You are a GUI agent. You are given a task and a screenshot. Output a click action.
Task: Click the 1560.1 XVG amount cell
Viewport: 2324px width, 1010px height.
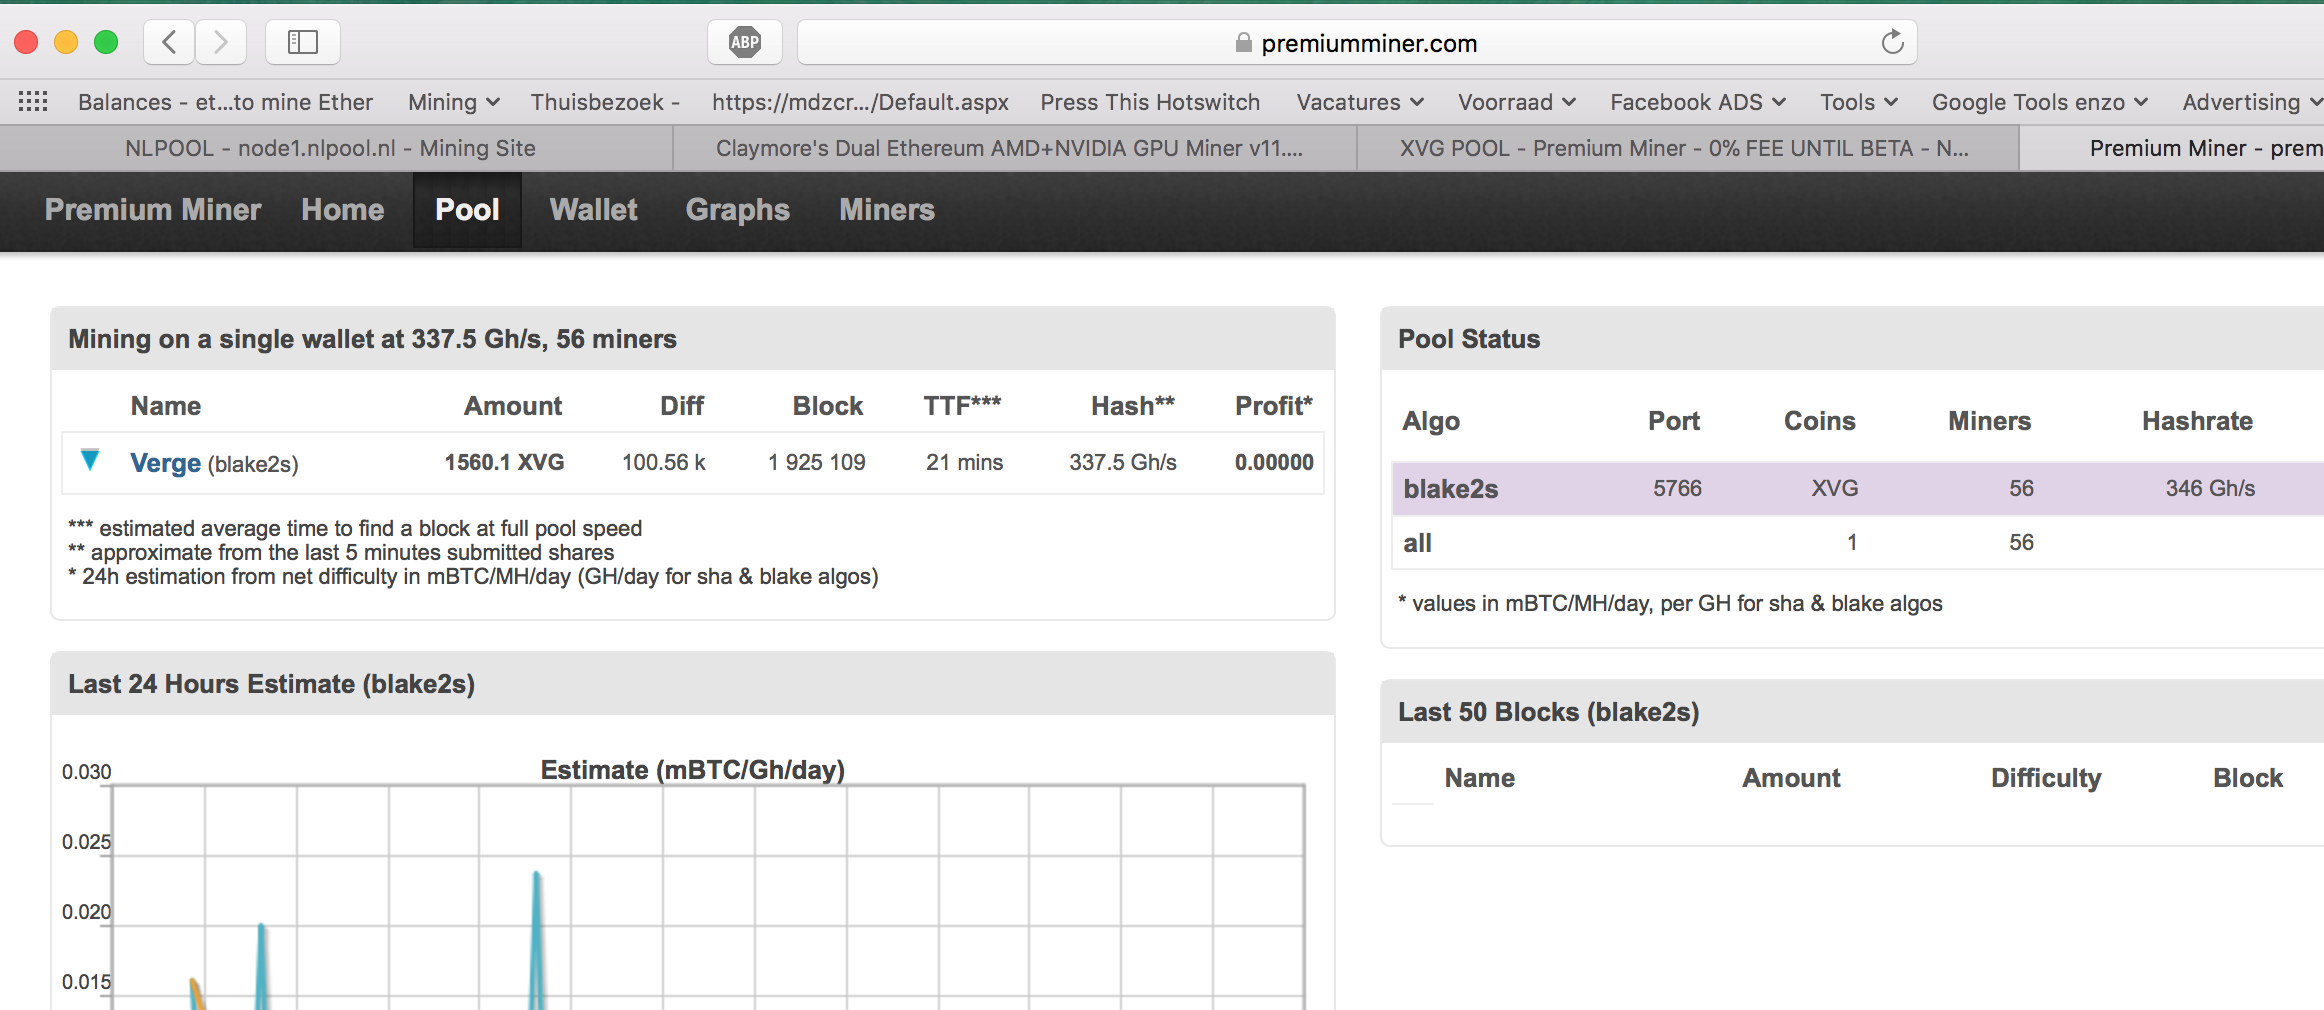coord(504,462)
